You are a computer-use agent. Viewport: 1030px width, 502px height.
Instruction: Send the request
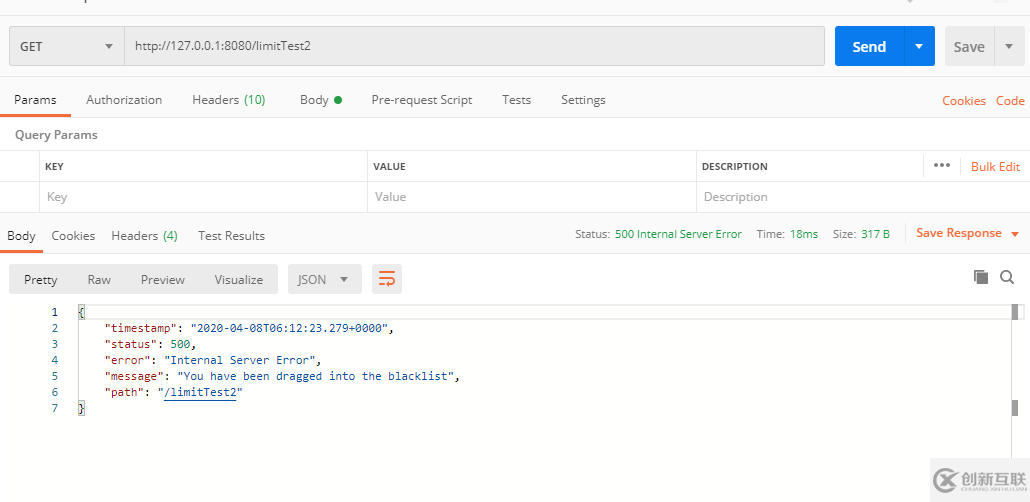[x=869, y=46]
